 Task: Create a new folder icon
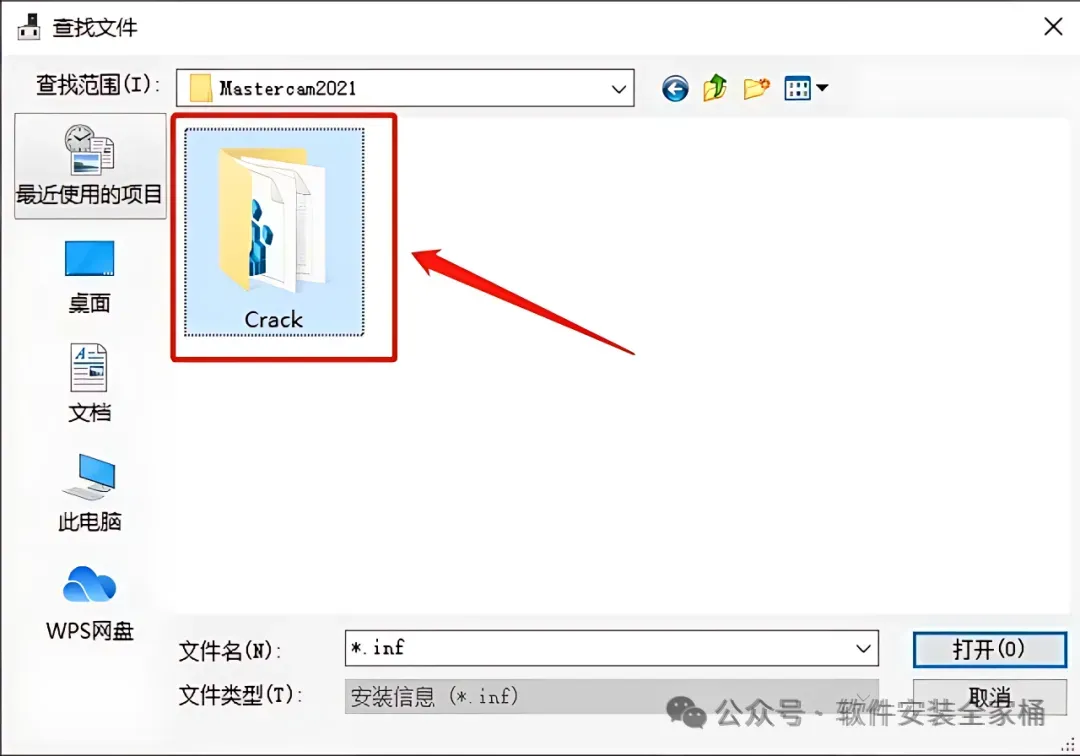click(x=756, y=88)
